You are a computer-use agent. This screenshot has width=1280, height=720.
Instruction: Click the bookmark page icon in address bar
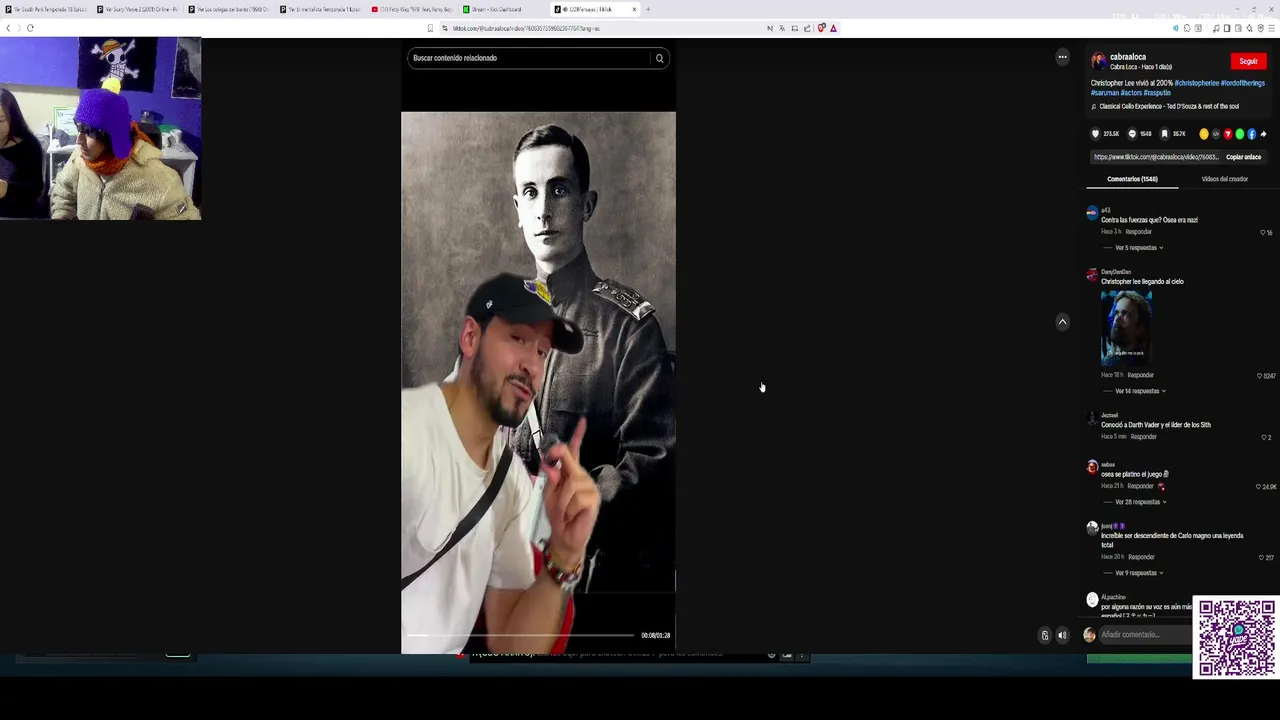[431, 28]
